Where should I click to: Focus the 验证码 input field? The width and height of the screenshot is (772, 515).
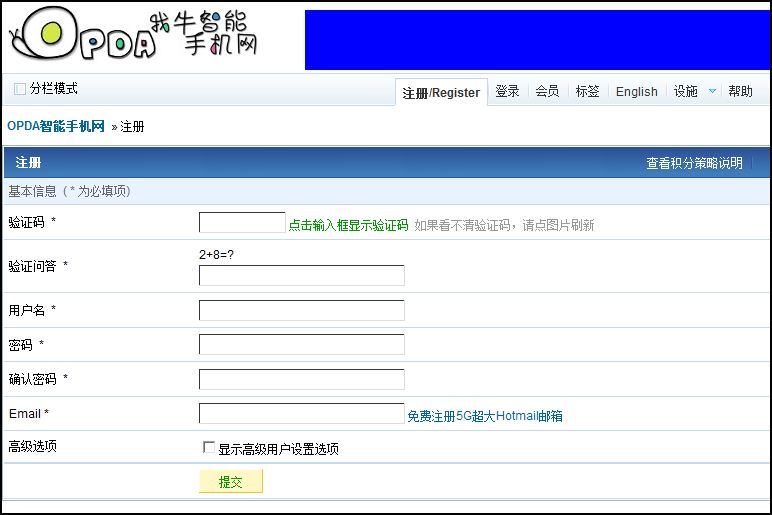tap(242, 223)
